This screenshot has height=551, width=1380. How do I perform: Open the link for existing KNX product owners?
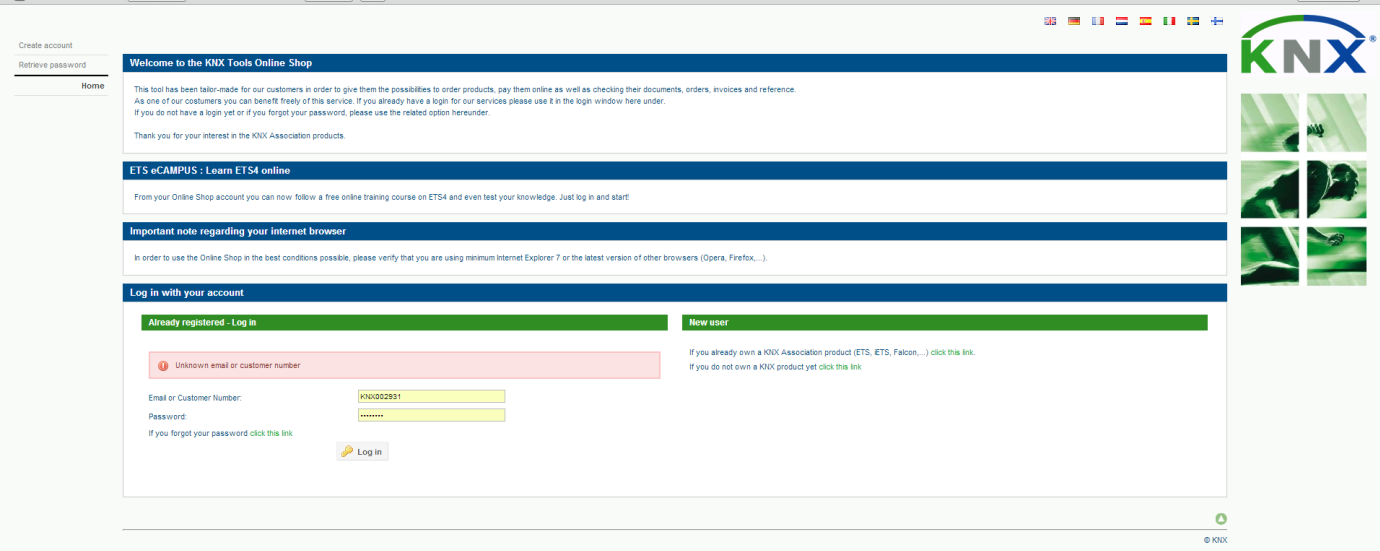click(x=953, y=352)
